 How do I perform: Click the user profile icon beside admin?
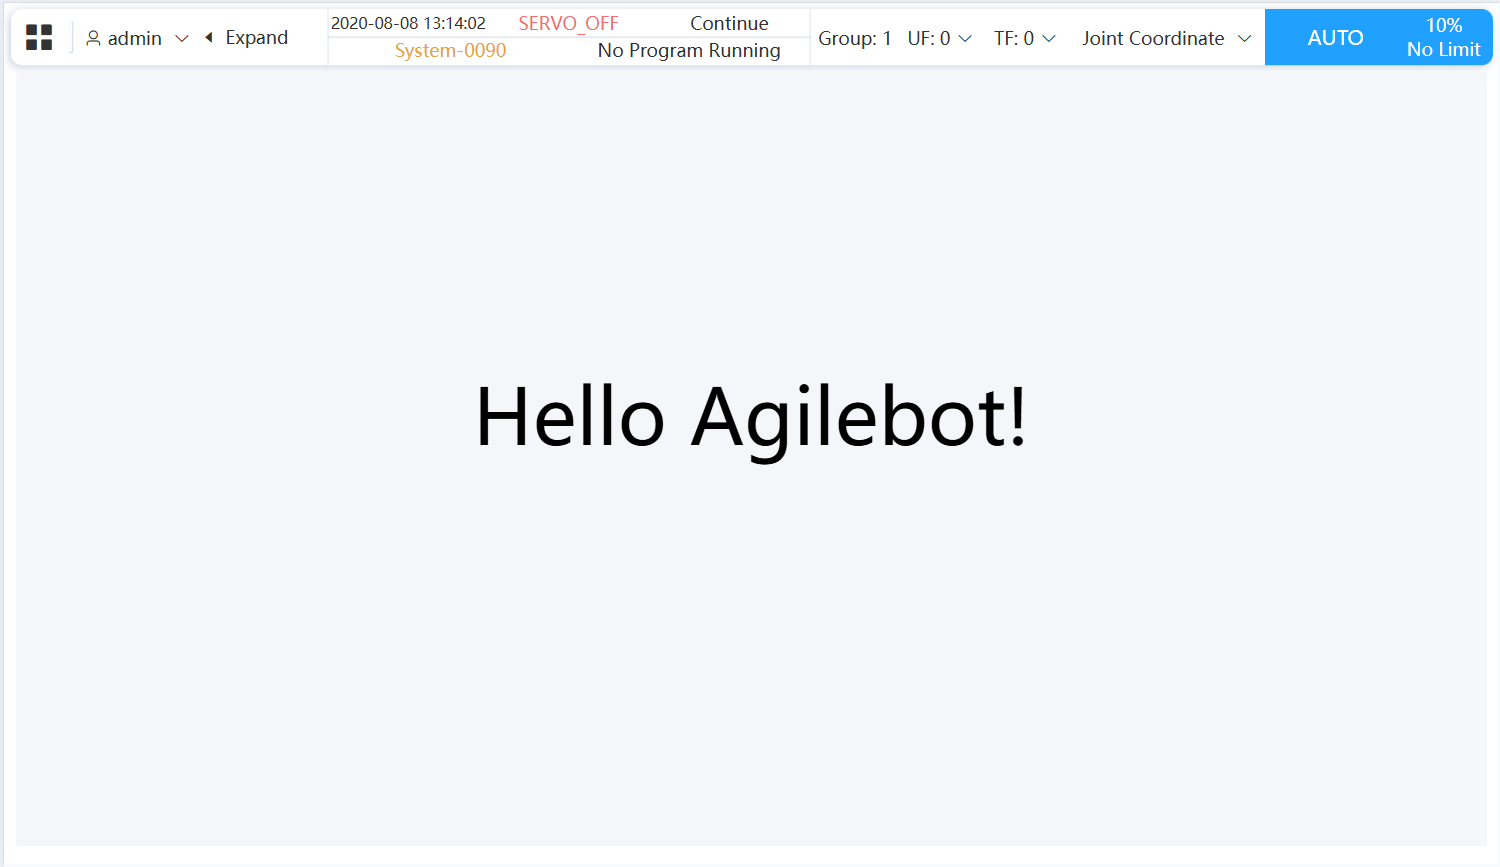[93, 38]
